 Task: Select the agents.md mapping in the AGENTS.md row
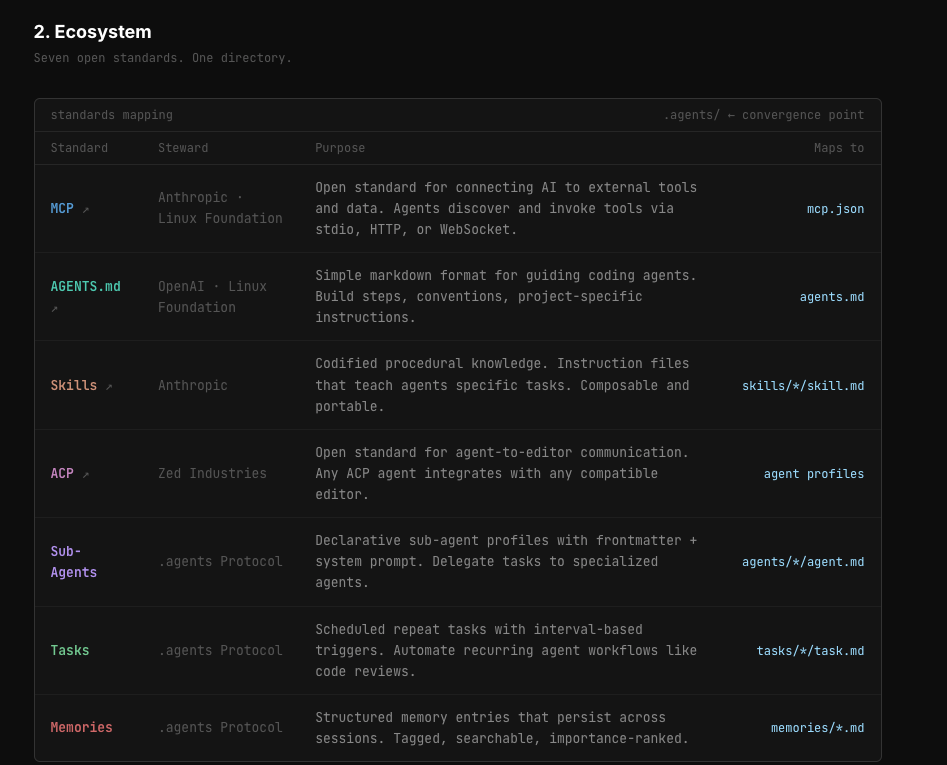(831, 297)
